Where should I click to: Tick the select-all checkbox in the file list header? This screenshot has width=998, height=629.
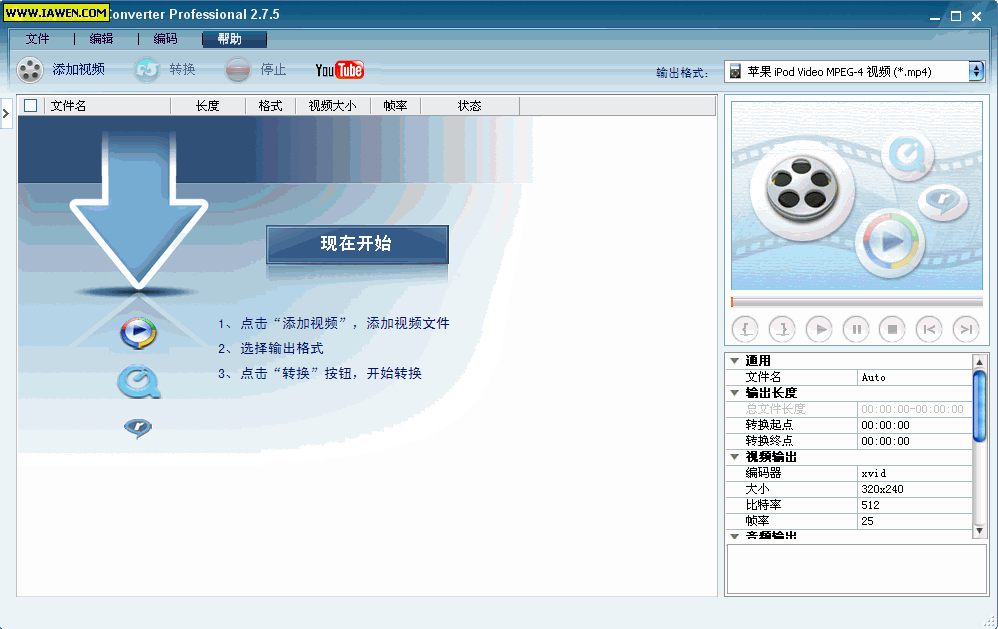(31, 106)
